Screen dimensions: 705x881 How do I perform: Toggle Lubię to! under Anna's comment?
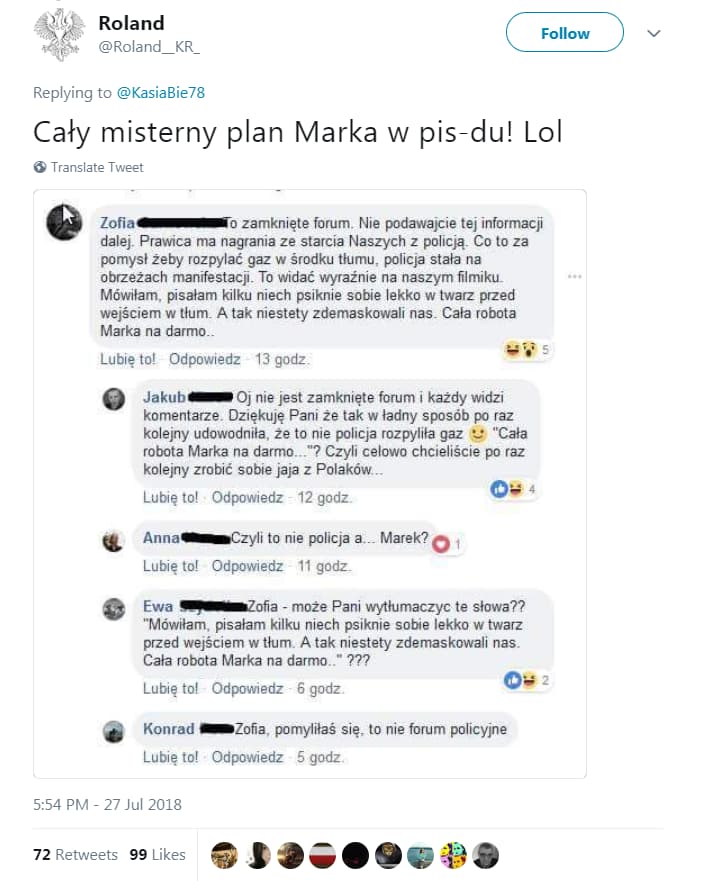pyautogui.click(x=170, y=566)
